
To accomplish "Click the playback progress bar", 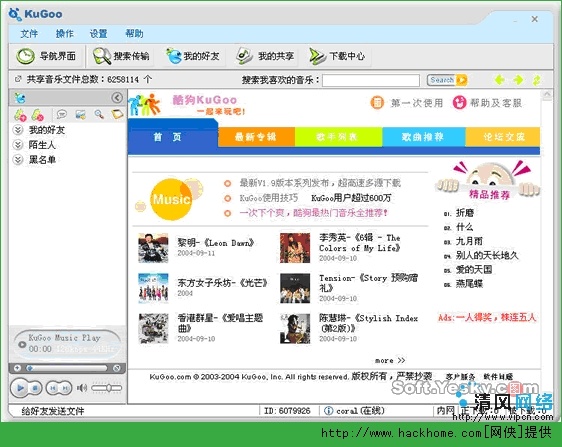I will point(68,368).
